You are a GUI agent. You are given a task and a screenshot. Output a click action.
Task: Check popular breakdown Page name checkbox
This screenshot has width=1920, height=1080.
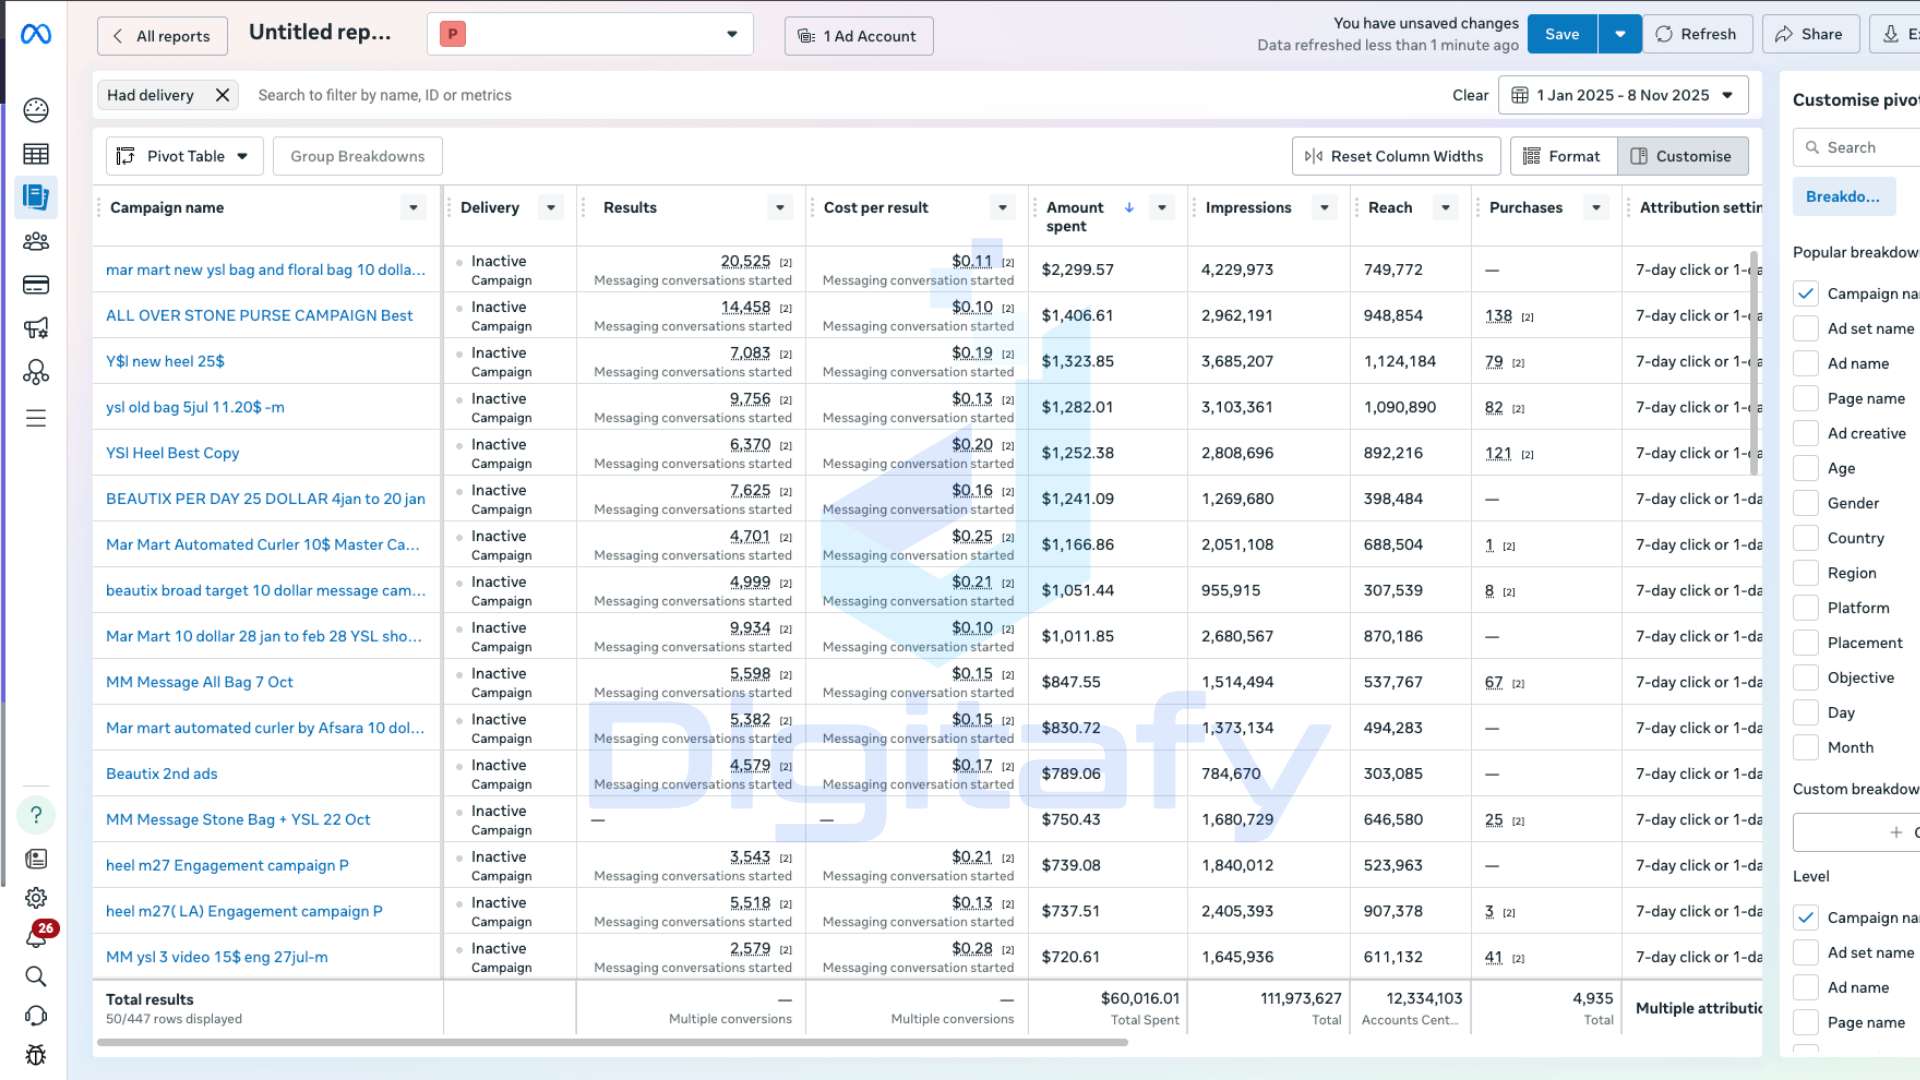[x=1805, y=398]
